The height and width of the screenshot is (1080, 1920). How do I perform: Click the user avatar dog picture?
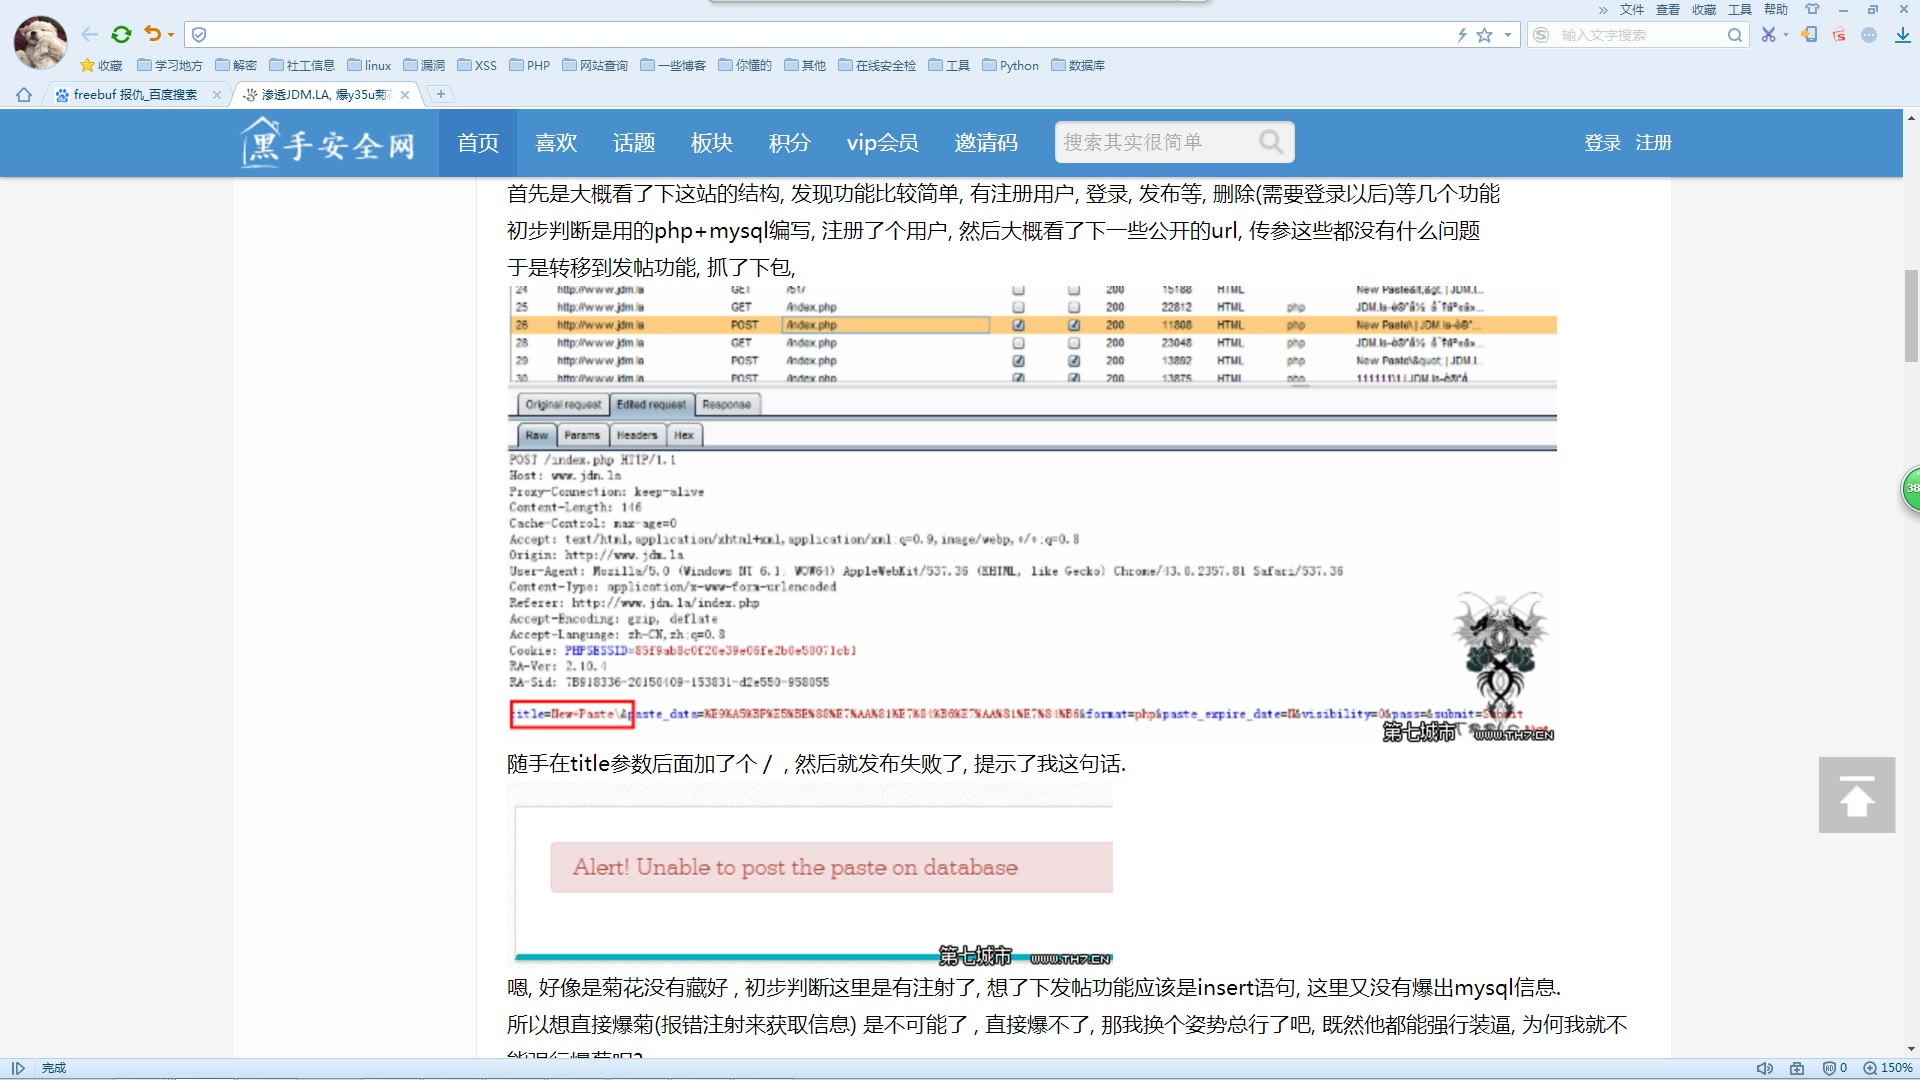point(40,42)
